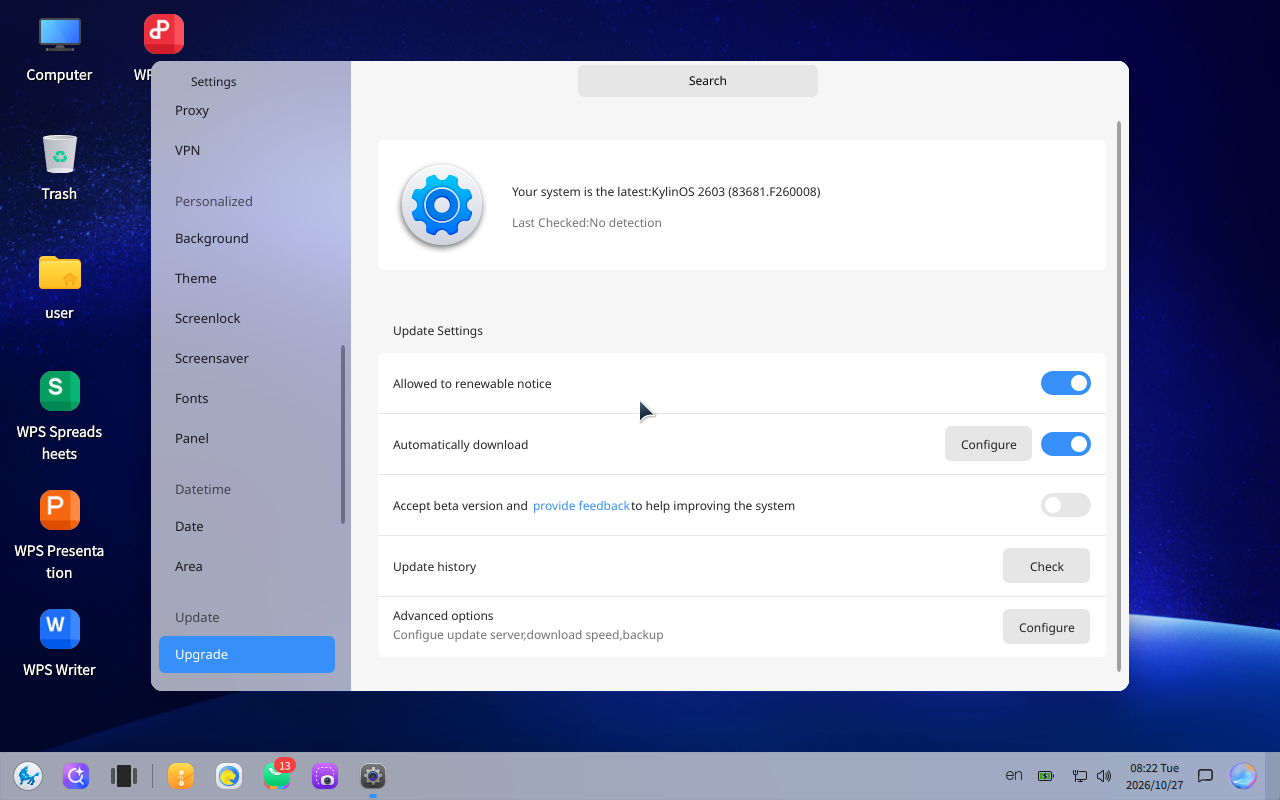This screenshot has width=1280, height=800.
Task: Open the user home folder icon
Action: pos(59,286)
